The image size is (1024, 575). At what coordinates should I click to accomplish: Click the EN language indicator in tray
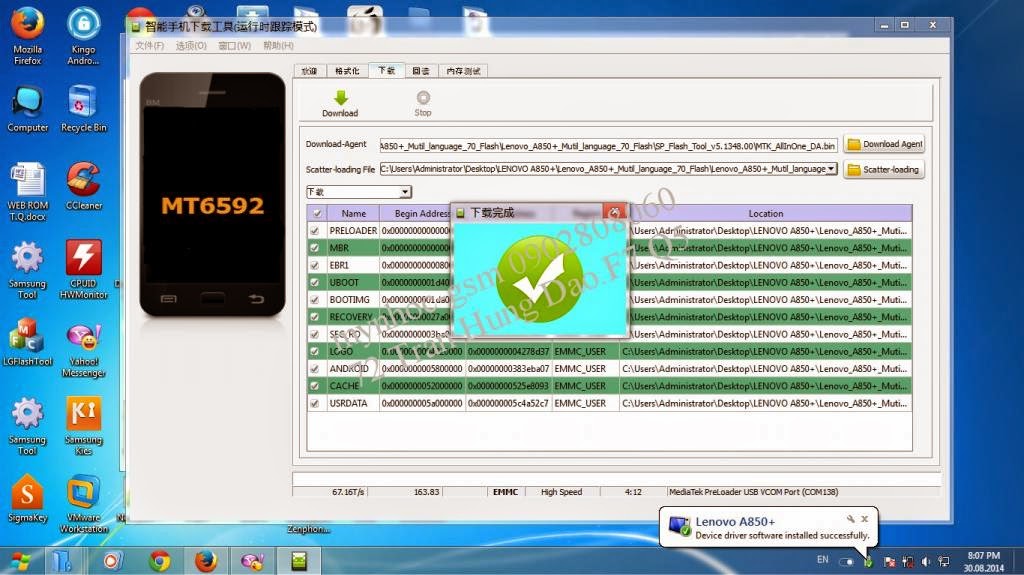coord(823,560)
